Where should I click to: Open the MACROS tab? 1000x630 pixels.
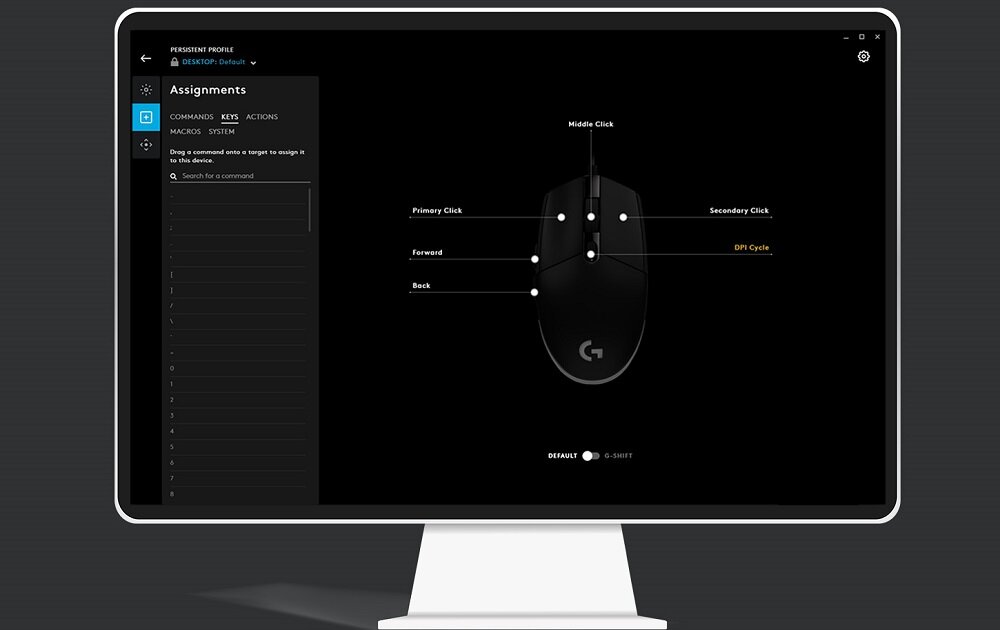(x=185, y=132)
